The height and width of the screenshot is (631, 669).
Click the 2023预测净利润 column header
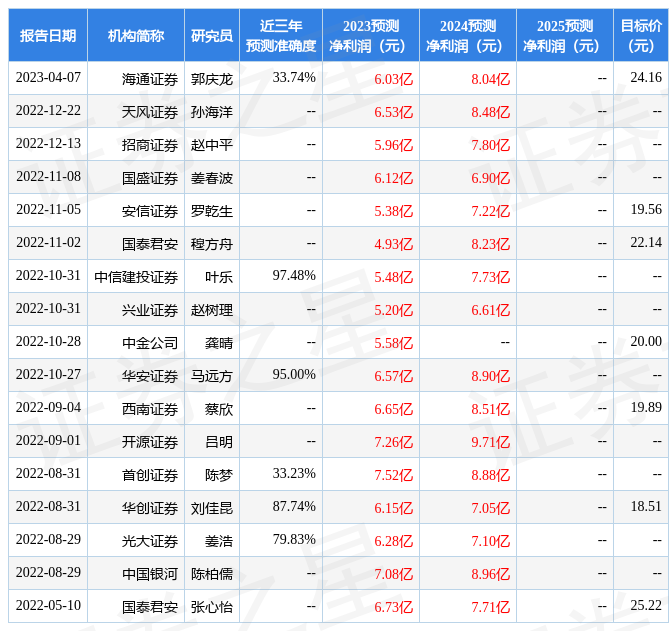pos(371,35)
